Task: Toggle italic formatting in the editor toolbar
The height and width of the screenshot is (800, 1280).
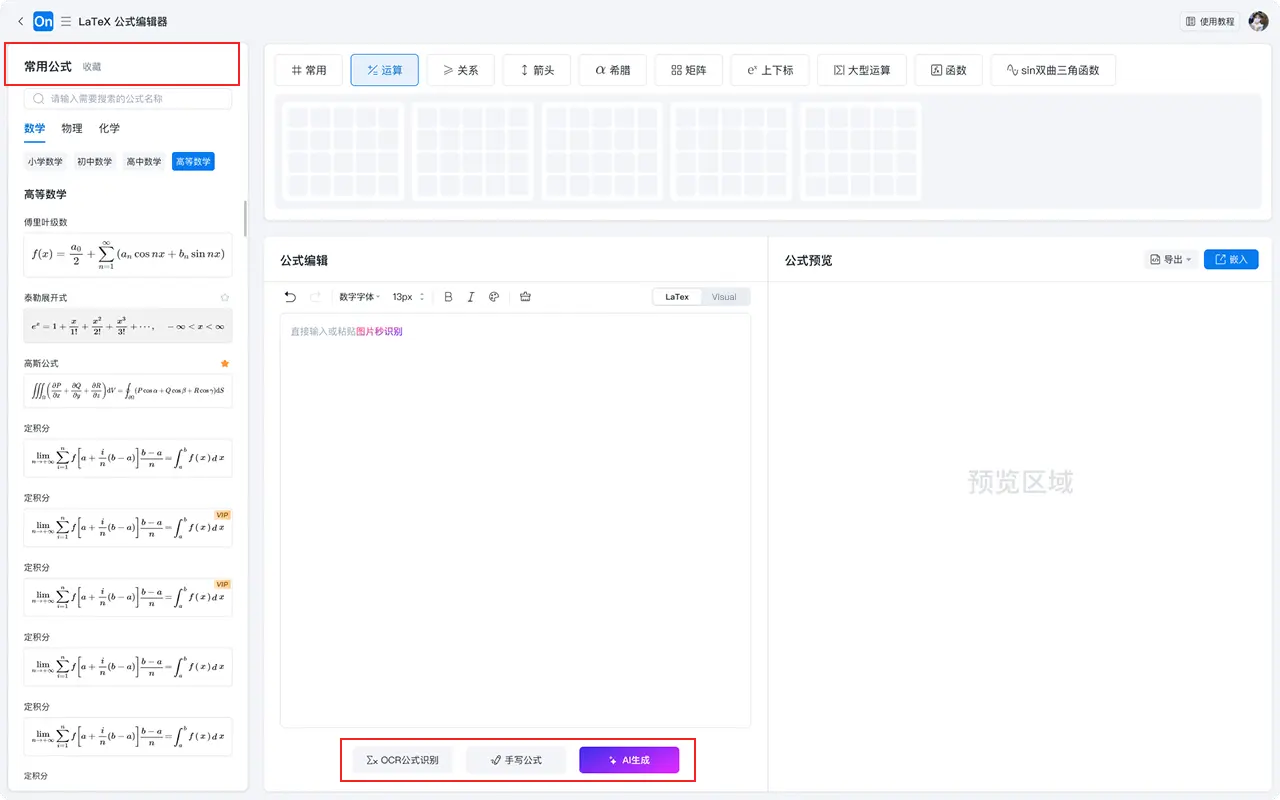Action: (471, 297)
